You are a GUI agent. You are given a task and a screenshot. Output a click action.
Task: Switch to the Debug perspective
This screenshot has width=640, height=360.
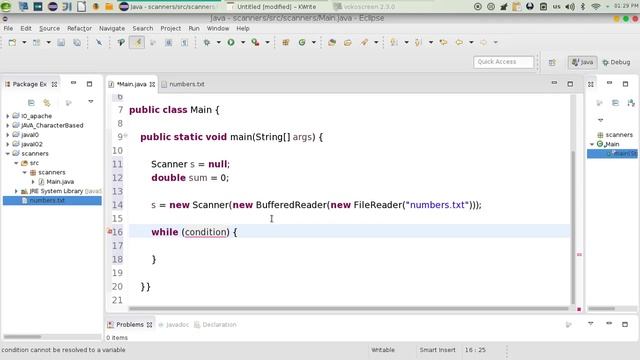[x=616, y=62]
